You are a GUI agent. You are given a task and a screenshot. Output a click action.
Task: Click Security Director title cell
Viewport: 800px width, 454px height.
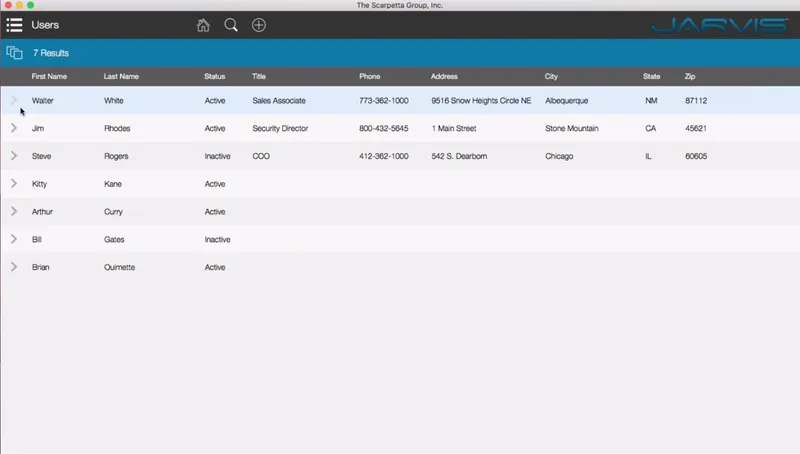pos(280,129)
